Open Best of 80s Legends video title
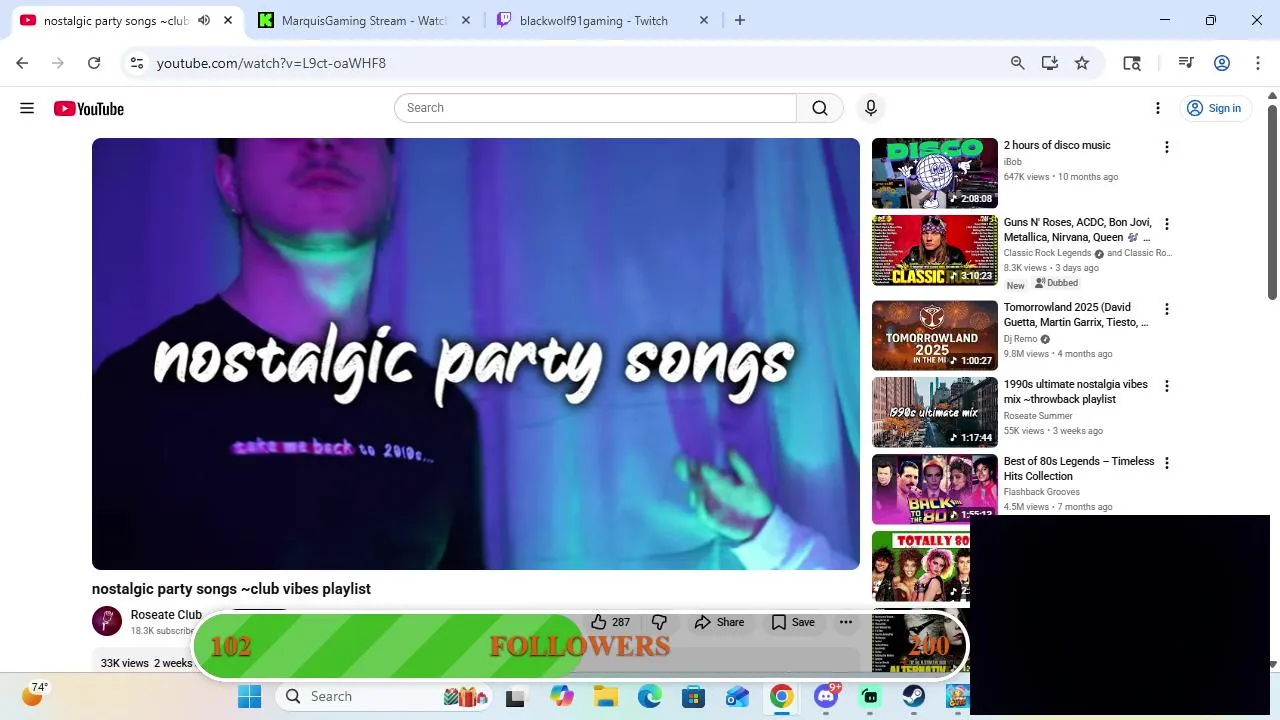Screen dimensions: 1280x720 tap(1079, 469)
